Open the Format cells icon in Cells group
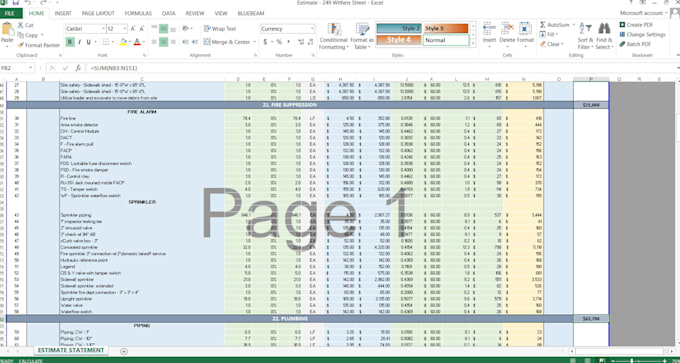This screenshot has height=363, width=680. click(x=525, y=29)
